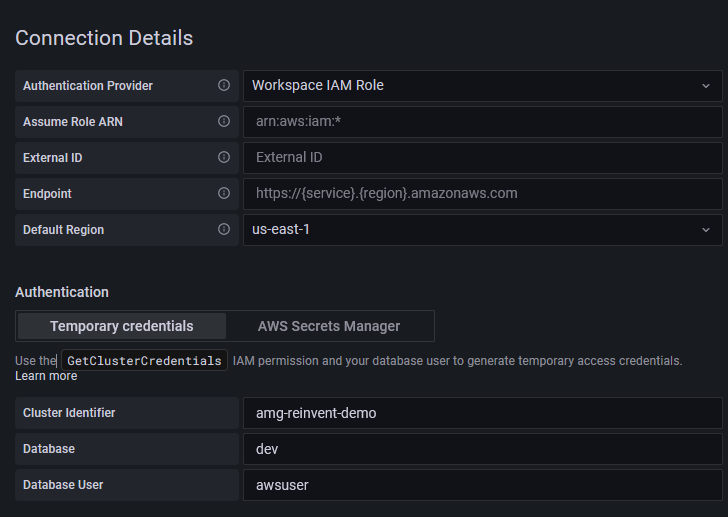The image size is (728, 517).
Task: Click the Database field containing dev
Action: pos(482,449)
